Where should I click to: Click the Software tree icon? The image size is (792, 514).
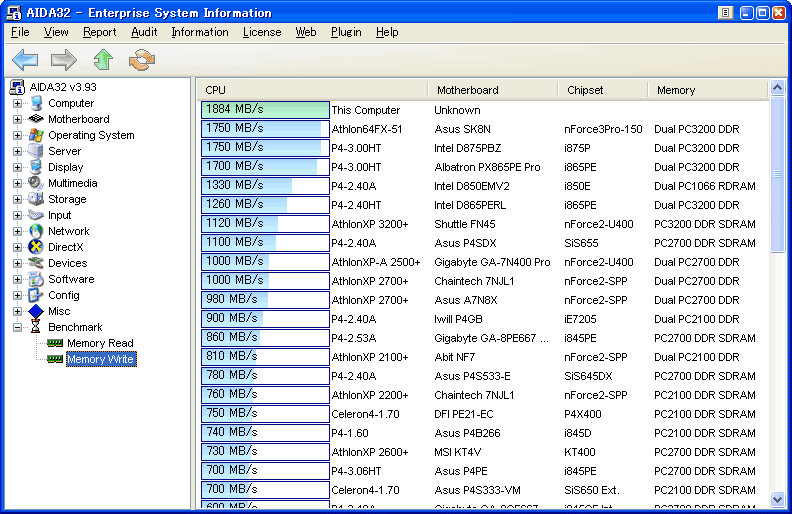36,279
